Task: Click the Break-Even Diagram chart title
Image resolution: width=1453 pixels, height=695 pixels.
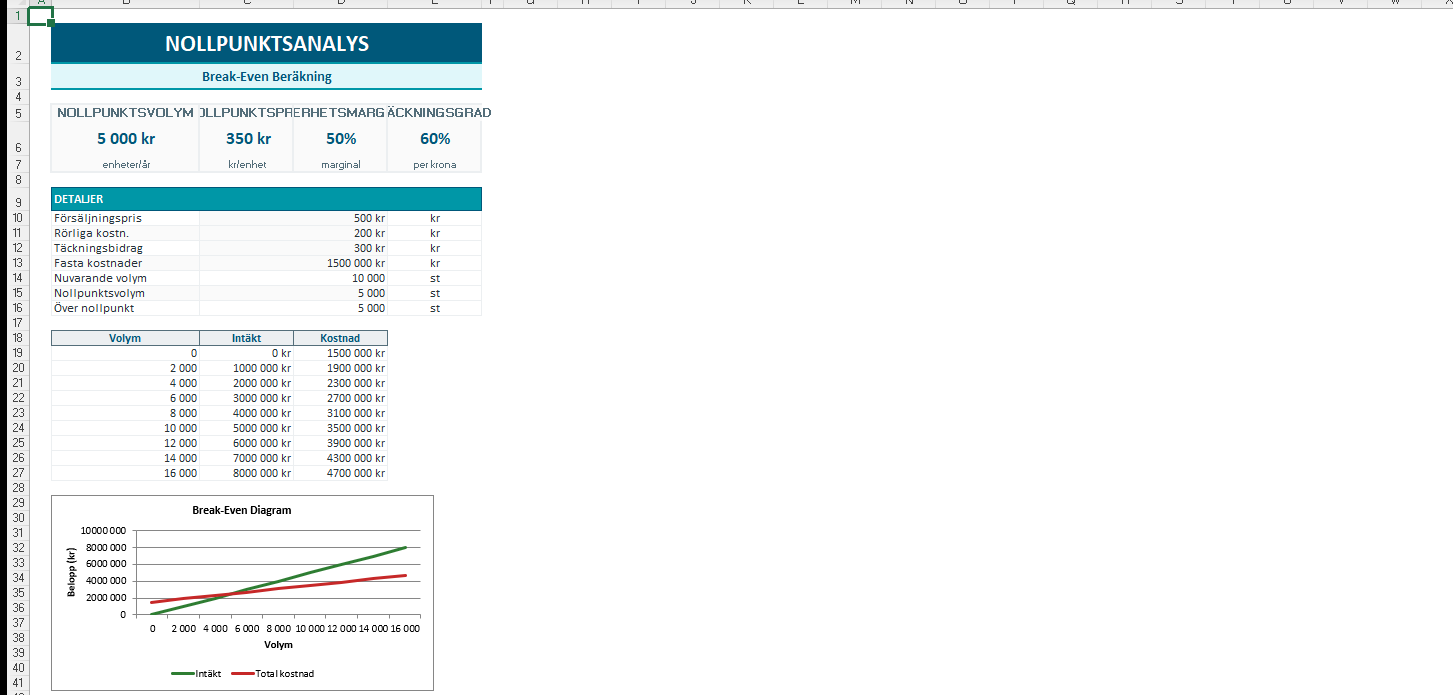Action: tap(241, 510)
